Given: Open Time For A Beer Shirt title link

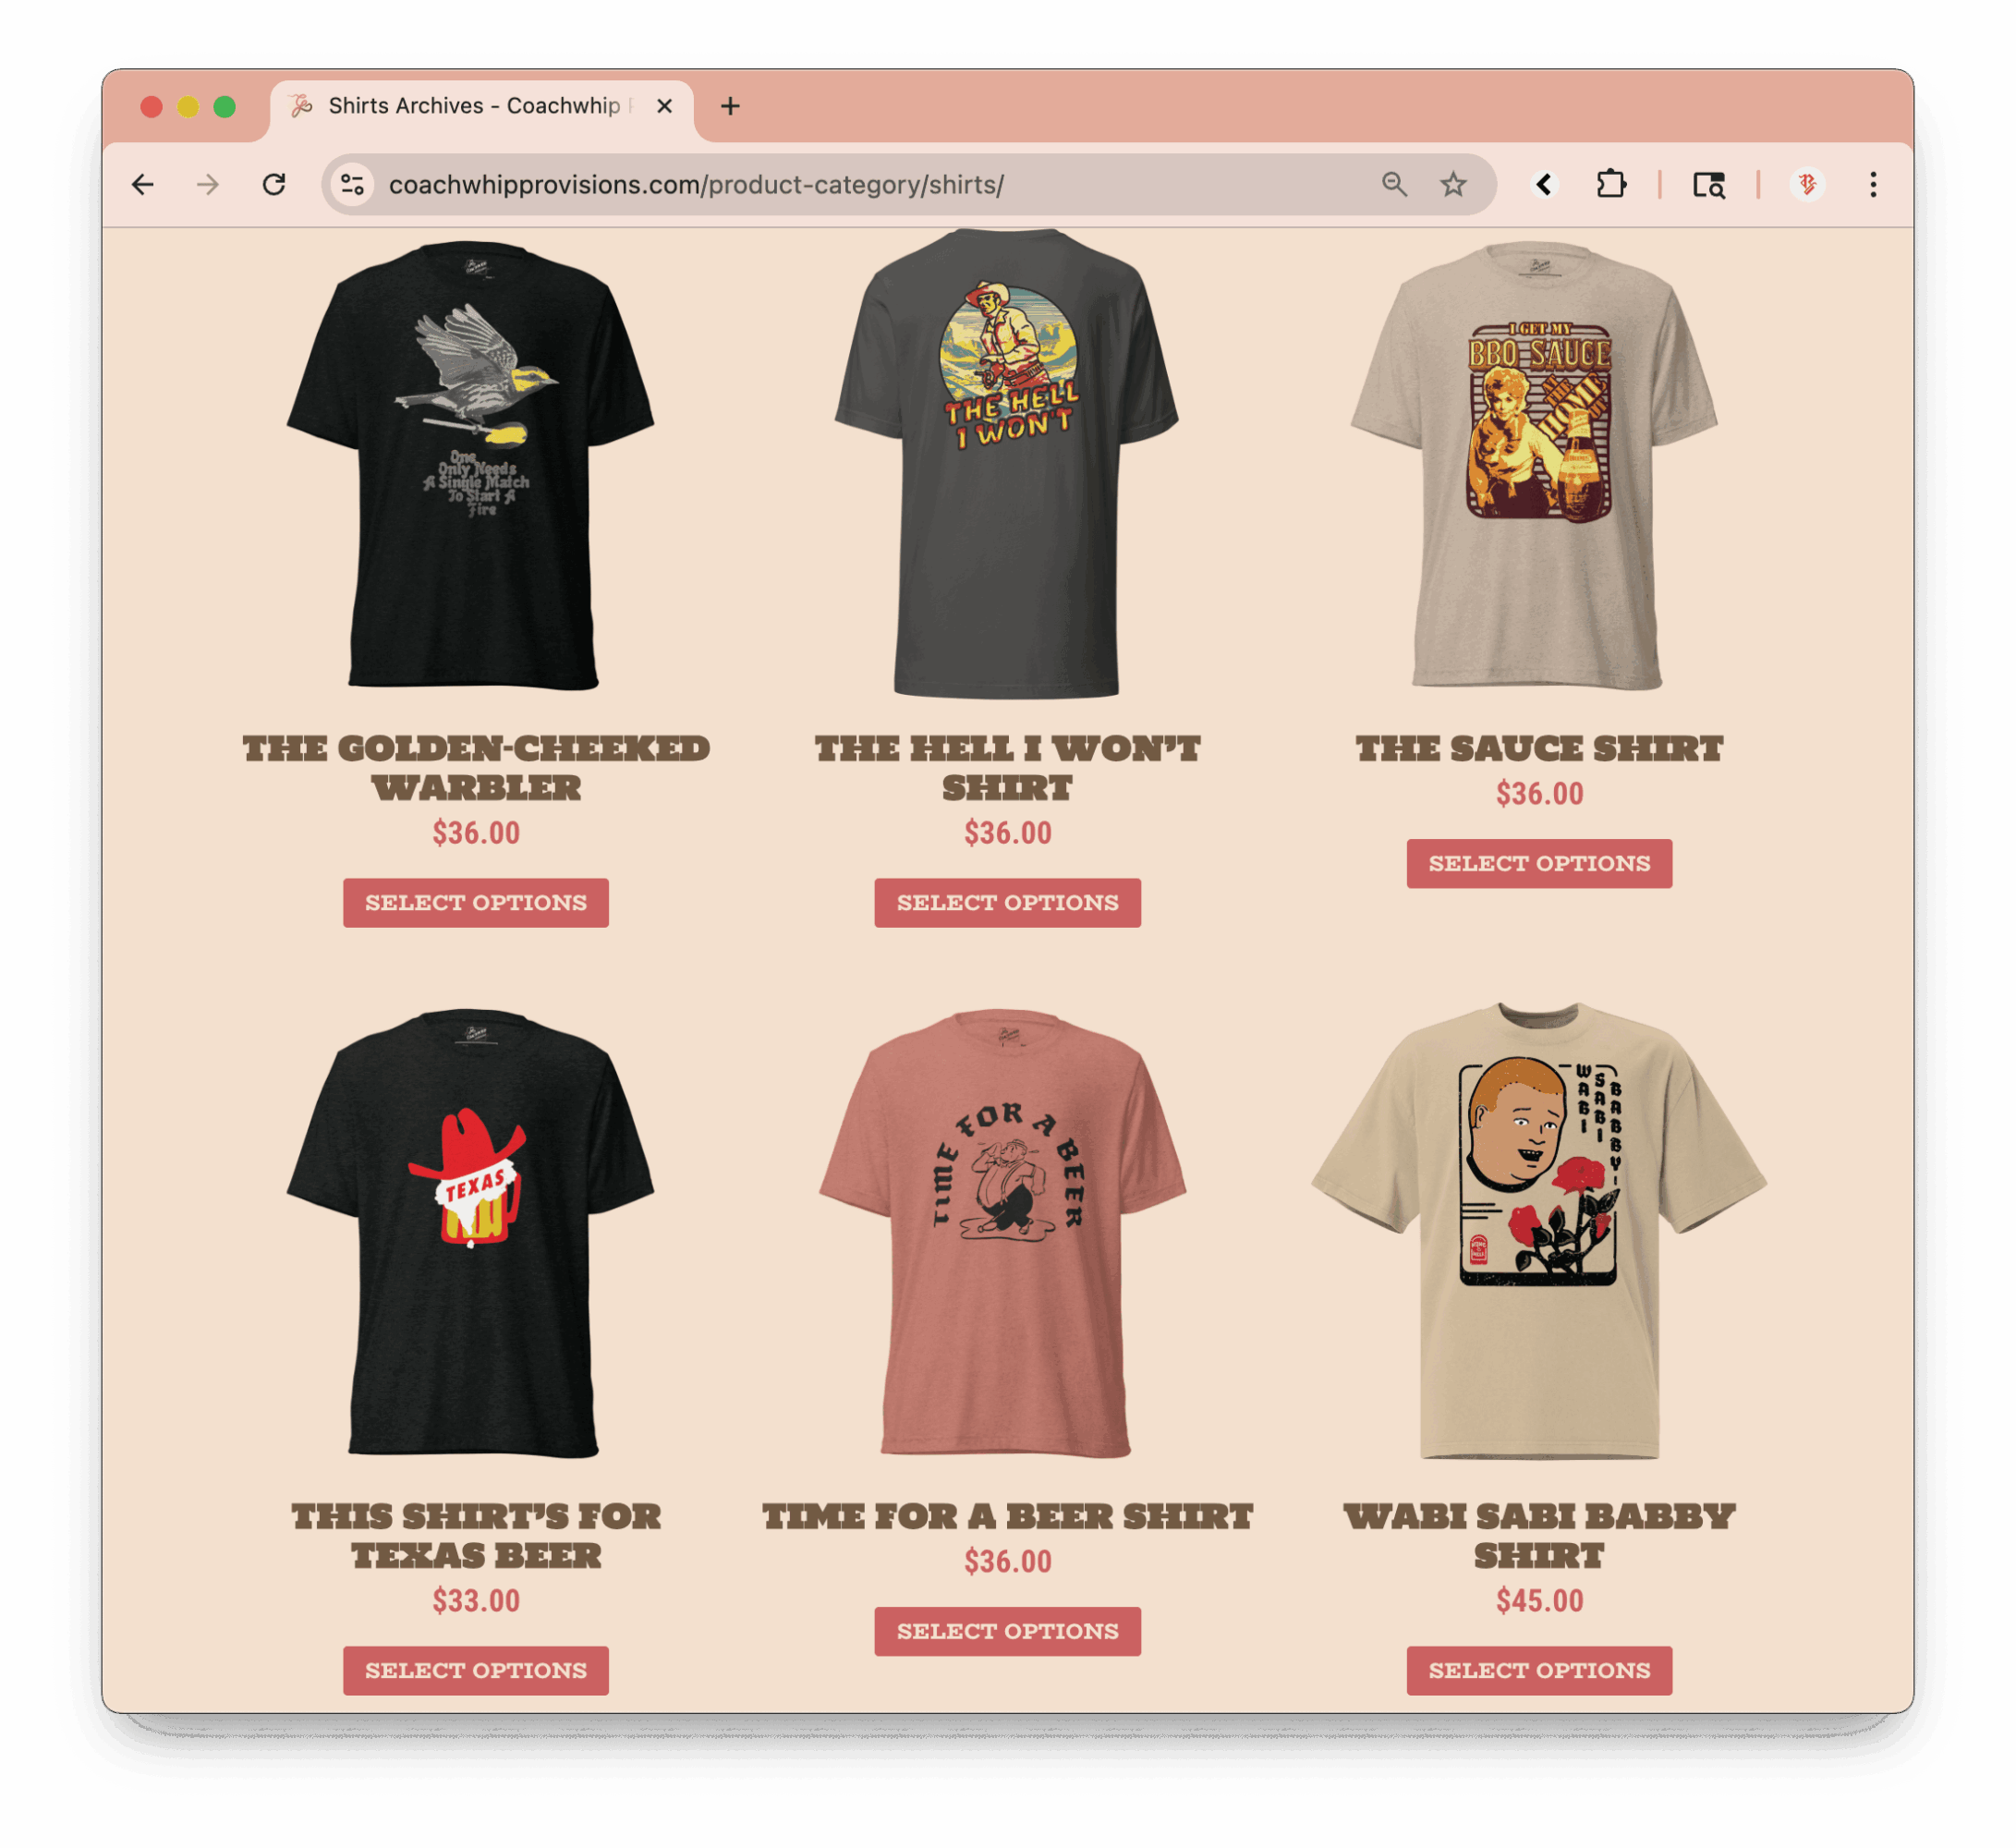Looking at the screenshot, I should pyautogui.click(x=1007, y=1517).
